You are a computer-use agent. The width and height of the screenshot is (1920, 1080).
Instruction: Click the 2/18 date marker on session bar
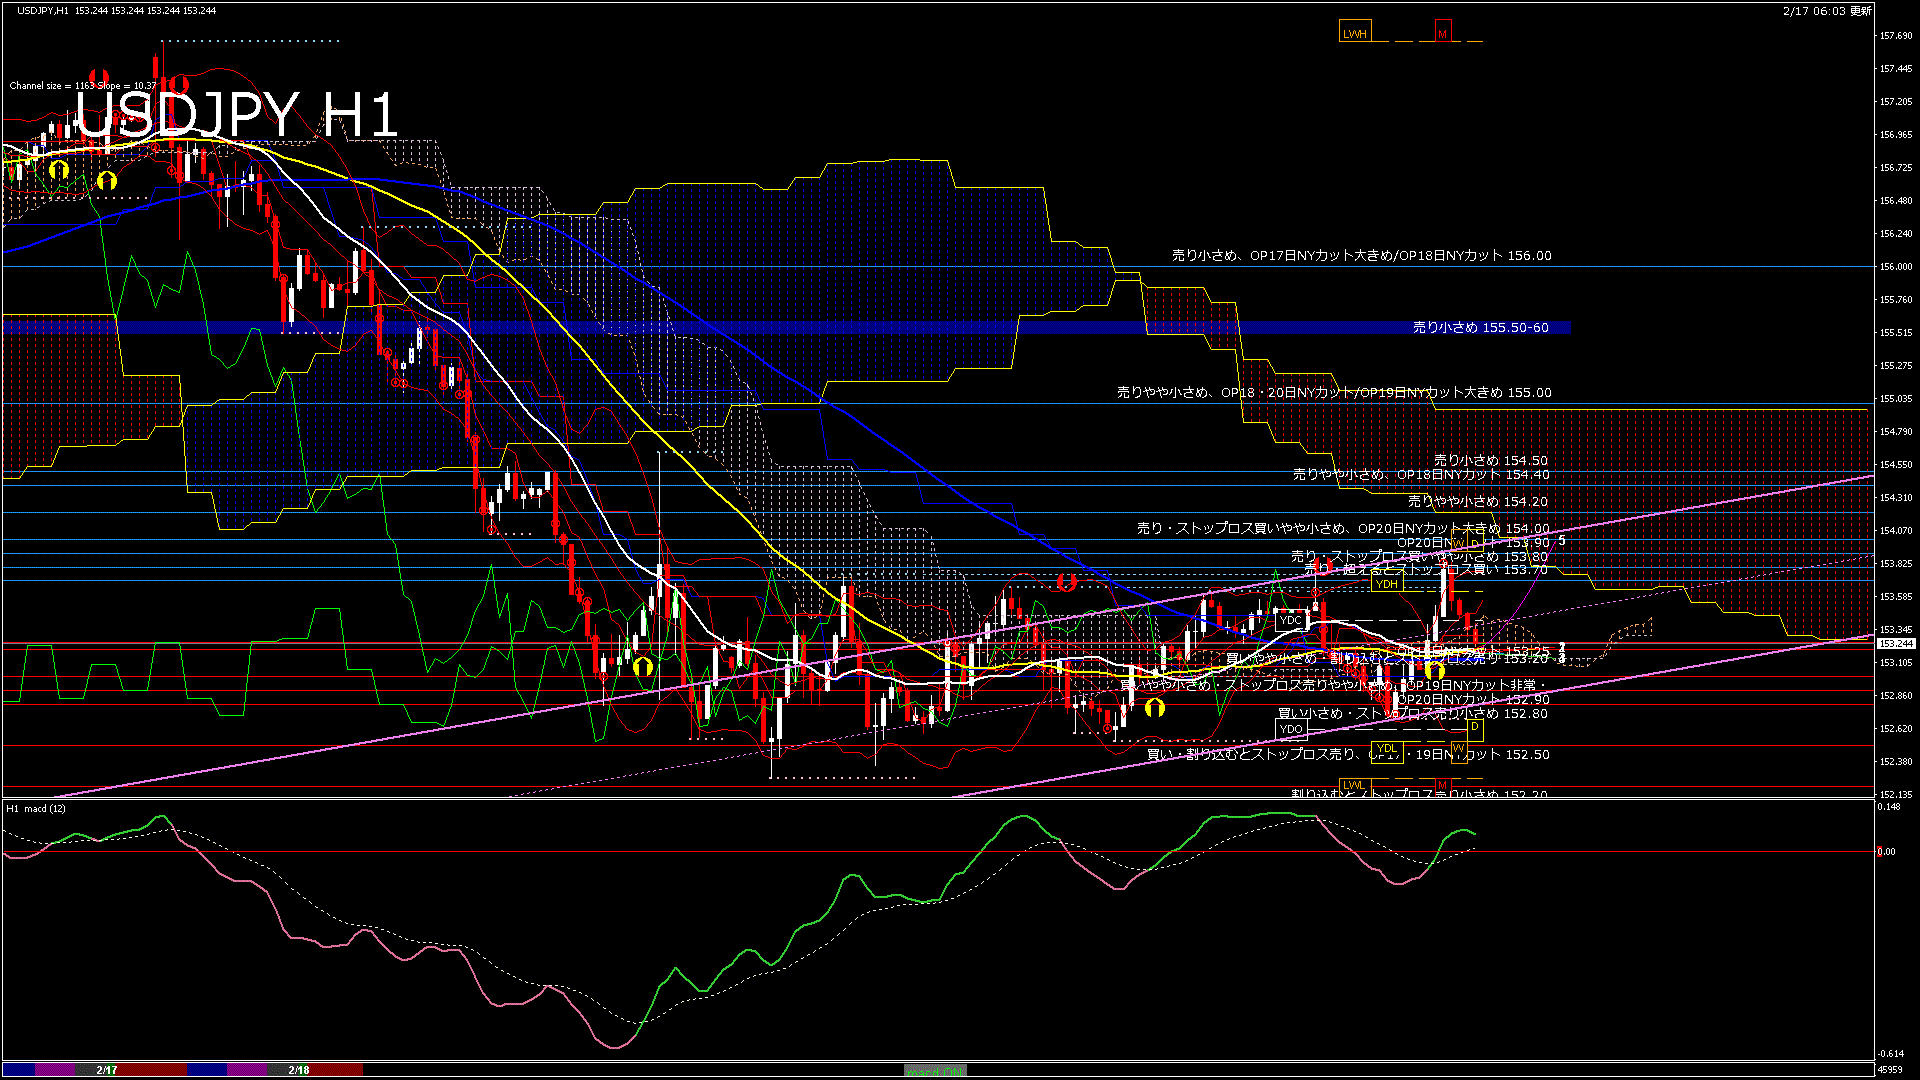pos(298,1070)
